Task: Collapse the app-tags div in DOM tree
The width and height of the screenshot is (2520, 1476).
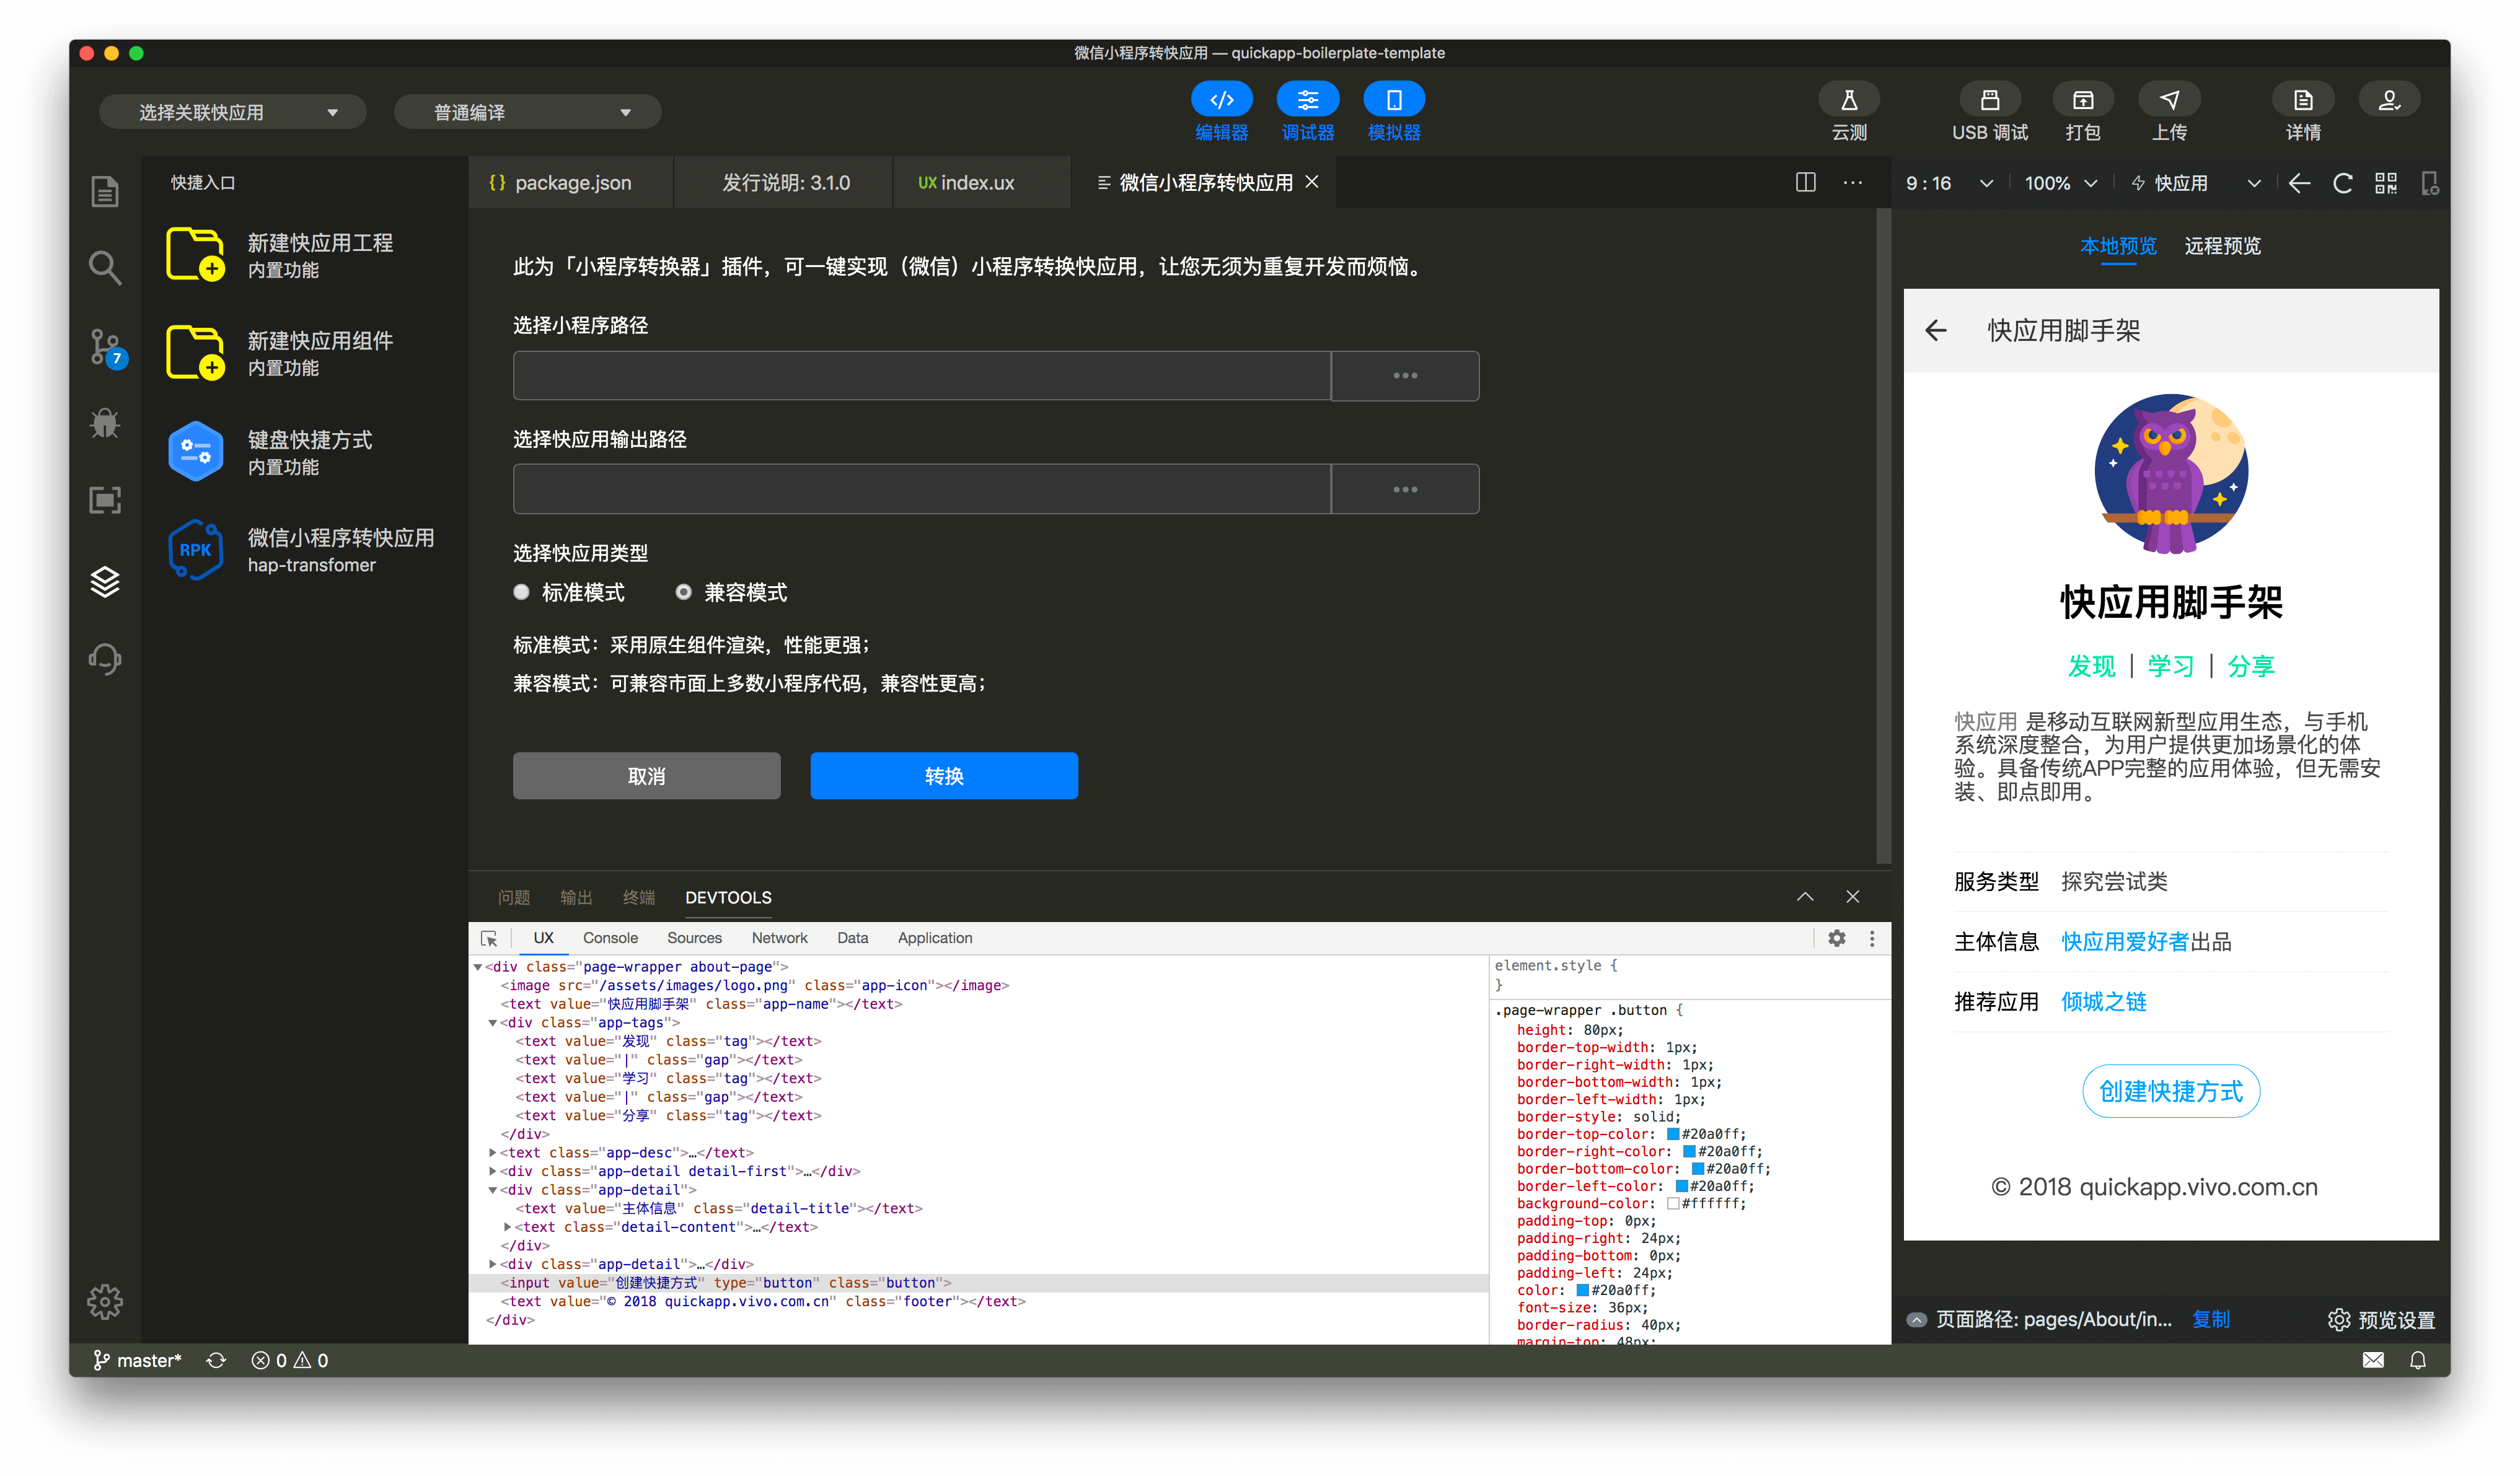Action: (x=492, y=1022)
